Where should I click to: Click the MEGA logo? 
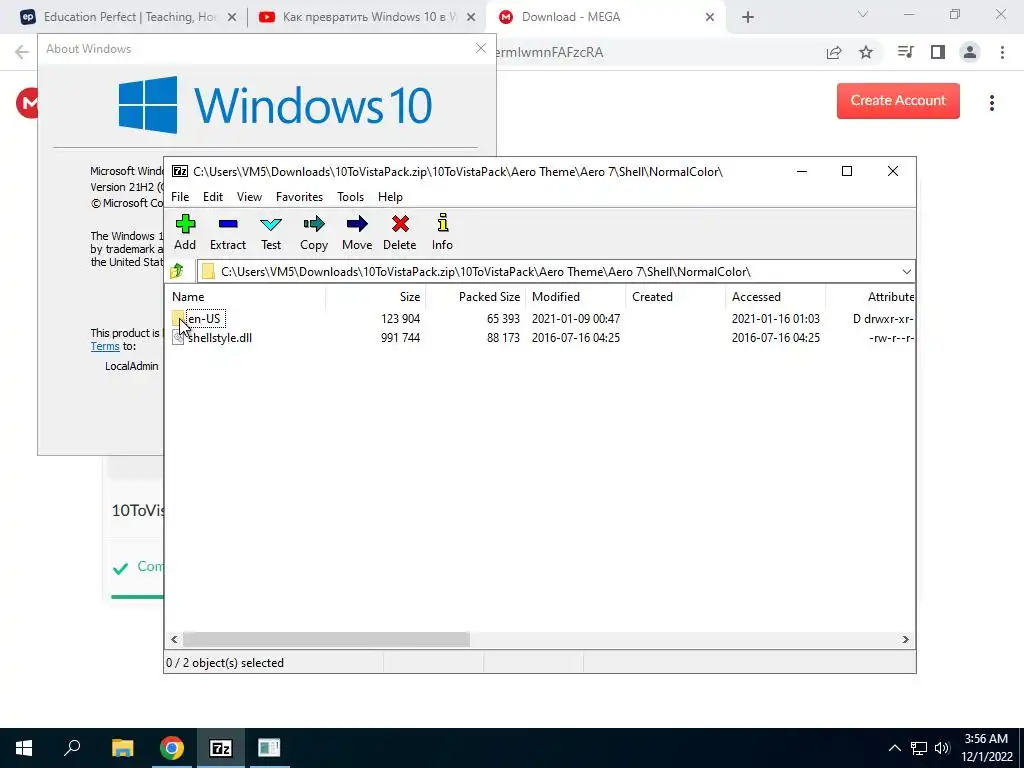pos(27,103)
